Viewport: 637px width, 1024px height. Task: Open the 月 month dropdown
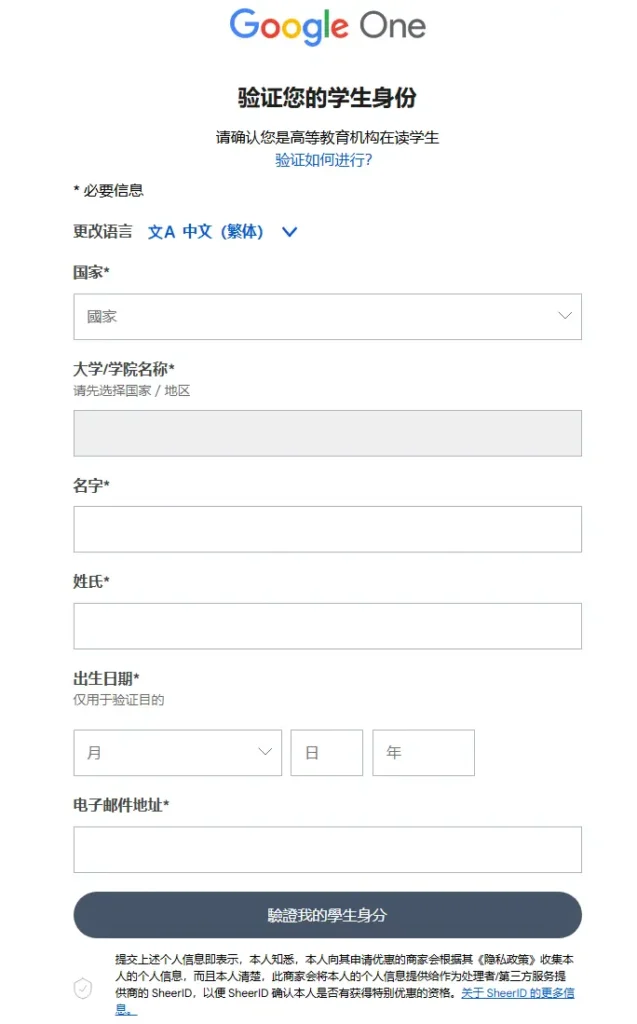177,752
